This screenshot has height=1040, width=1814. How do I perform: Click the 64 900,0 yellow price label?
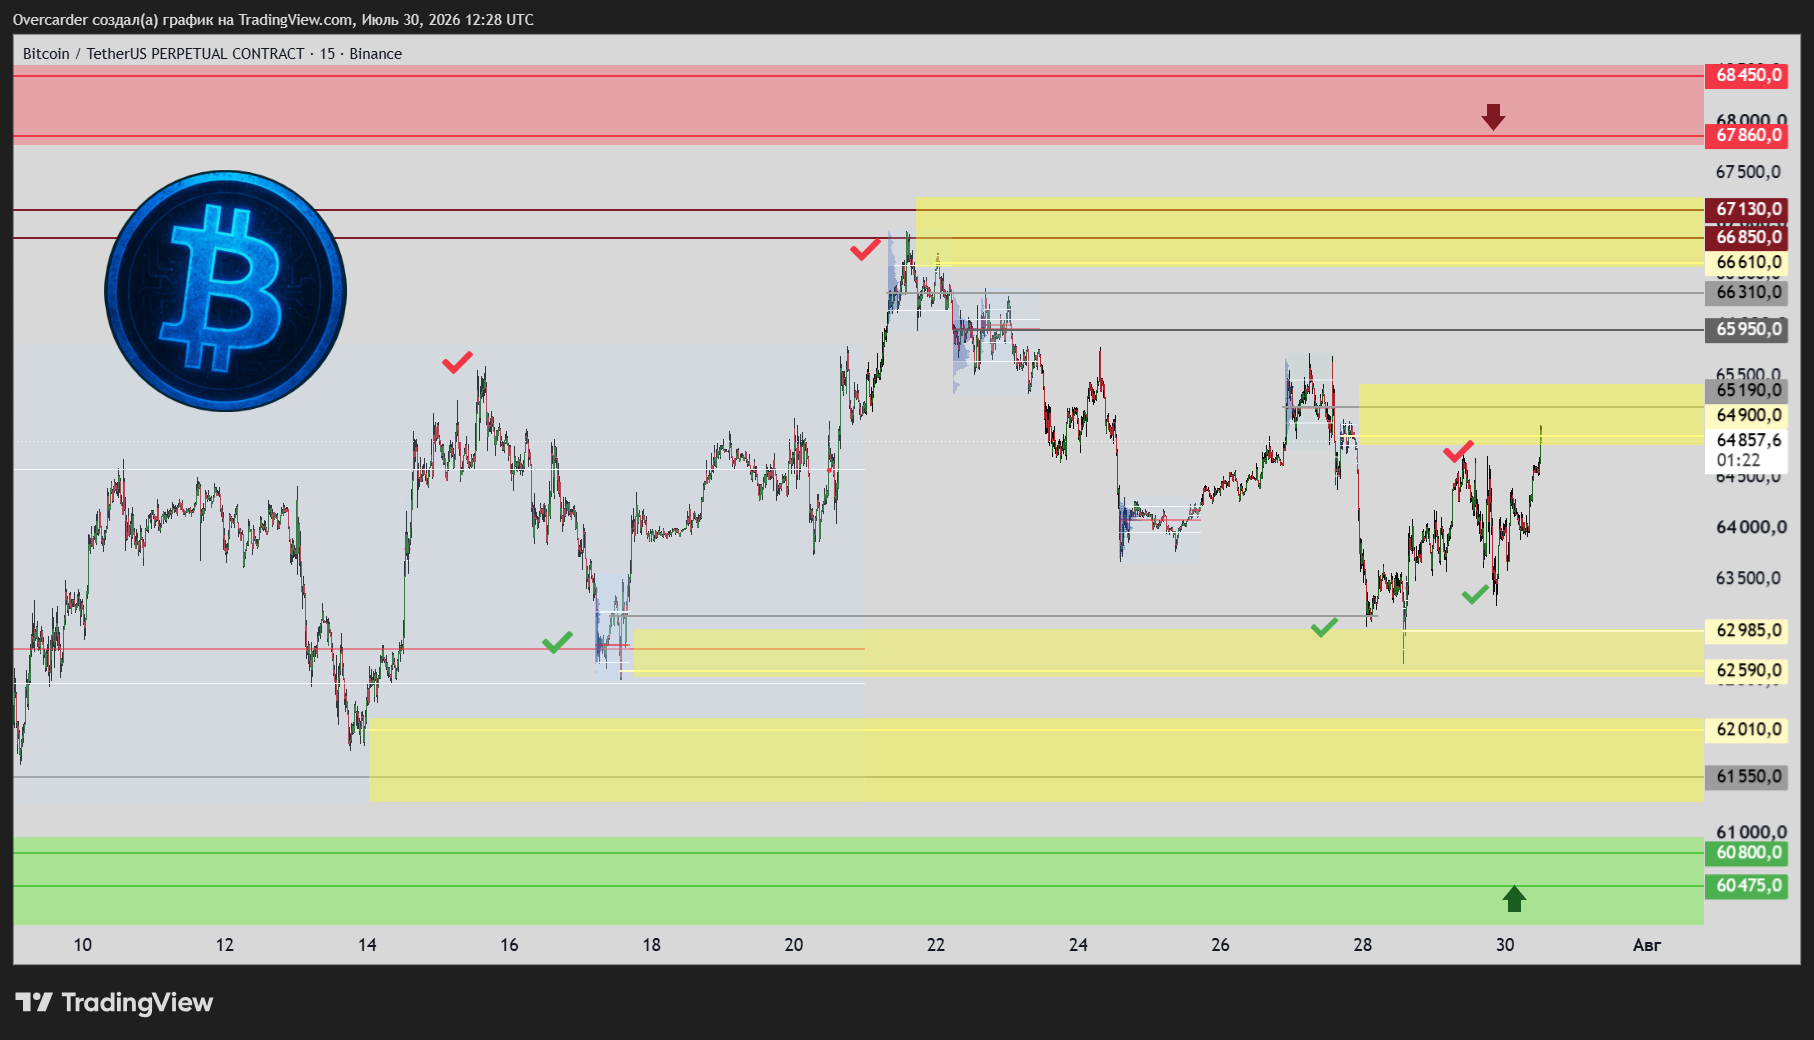tap(1748, 415)
